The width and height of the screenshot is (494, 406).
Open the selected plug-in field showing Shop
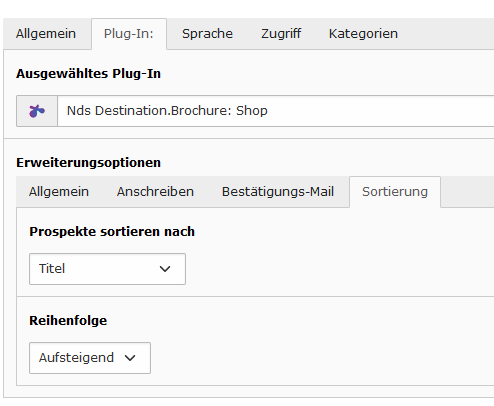point(276,111)
